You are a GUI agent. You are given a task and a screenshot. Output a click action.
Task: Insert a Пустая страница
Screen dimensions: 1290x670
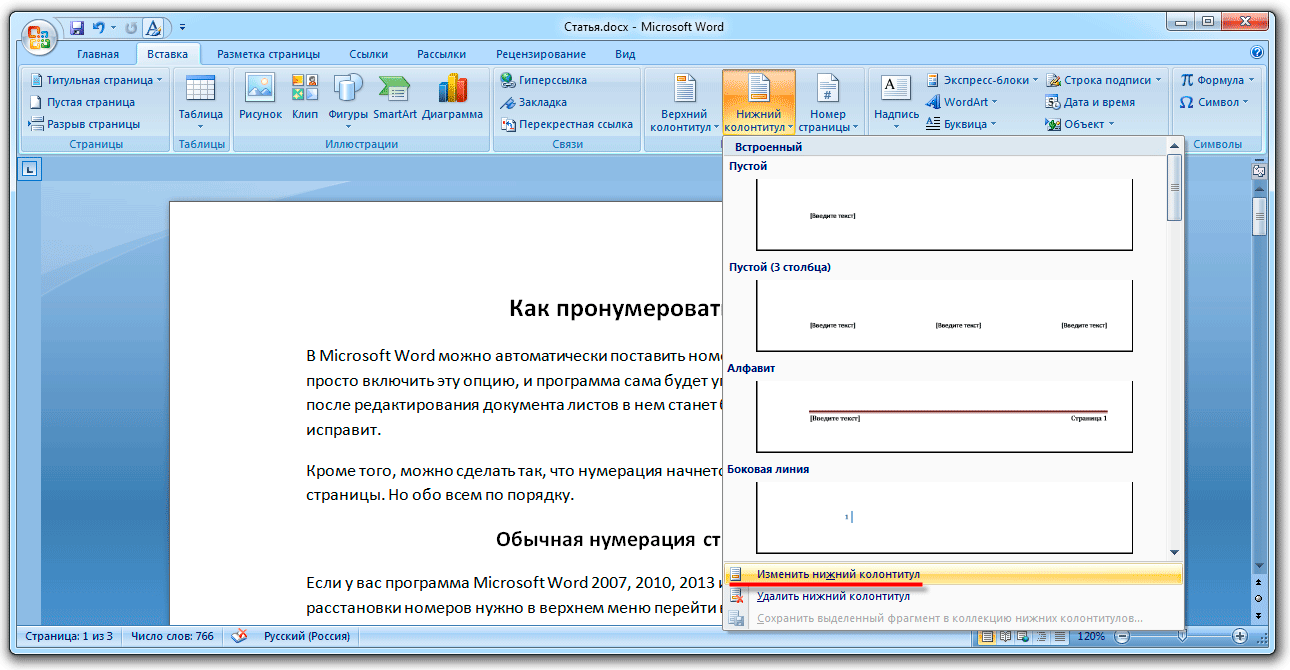(82, 102)
